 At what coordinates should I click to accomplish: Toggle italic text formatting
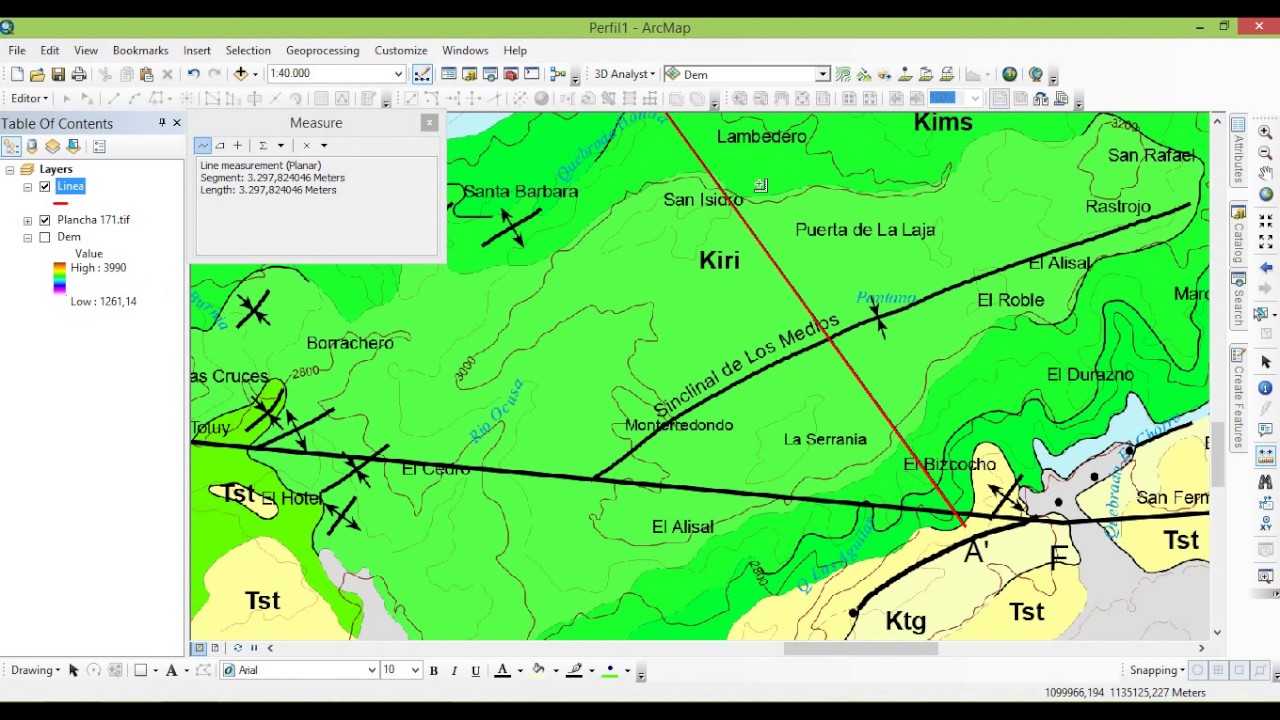pyautogui.click(x=454, y=670)
